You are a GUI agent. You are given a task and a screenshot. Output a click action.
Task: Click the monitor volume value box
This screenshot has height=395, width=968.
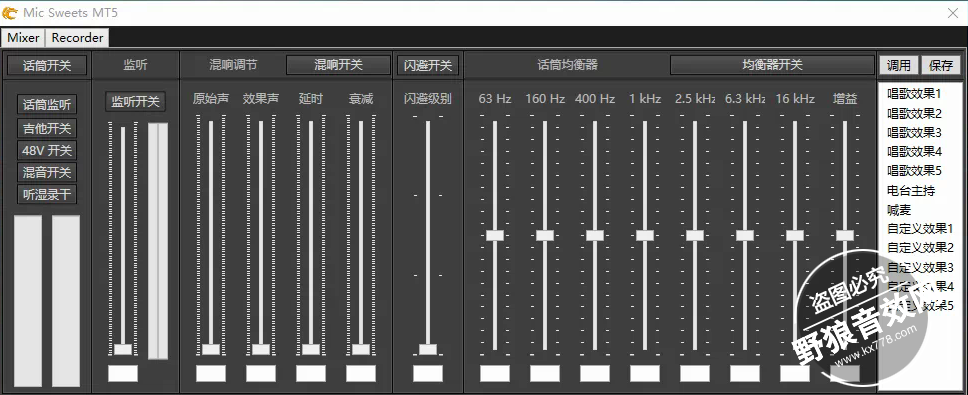123,373
